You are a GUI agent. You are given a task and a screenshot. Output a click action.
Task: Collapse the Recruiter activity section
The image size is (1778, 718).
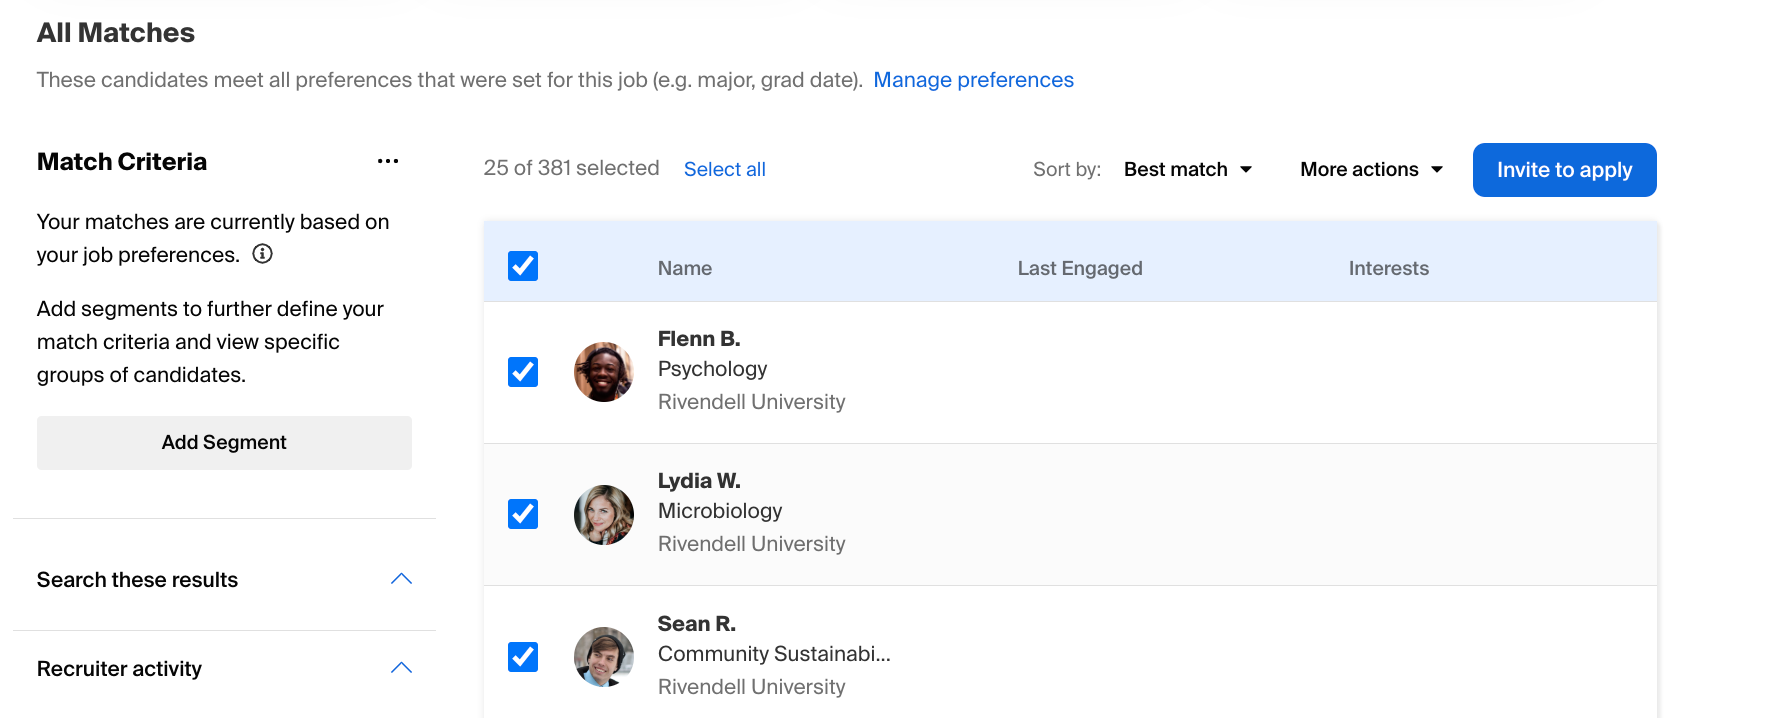(401, 669)
